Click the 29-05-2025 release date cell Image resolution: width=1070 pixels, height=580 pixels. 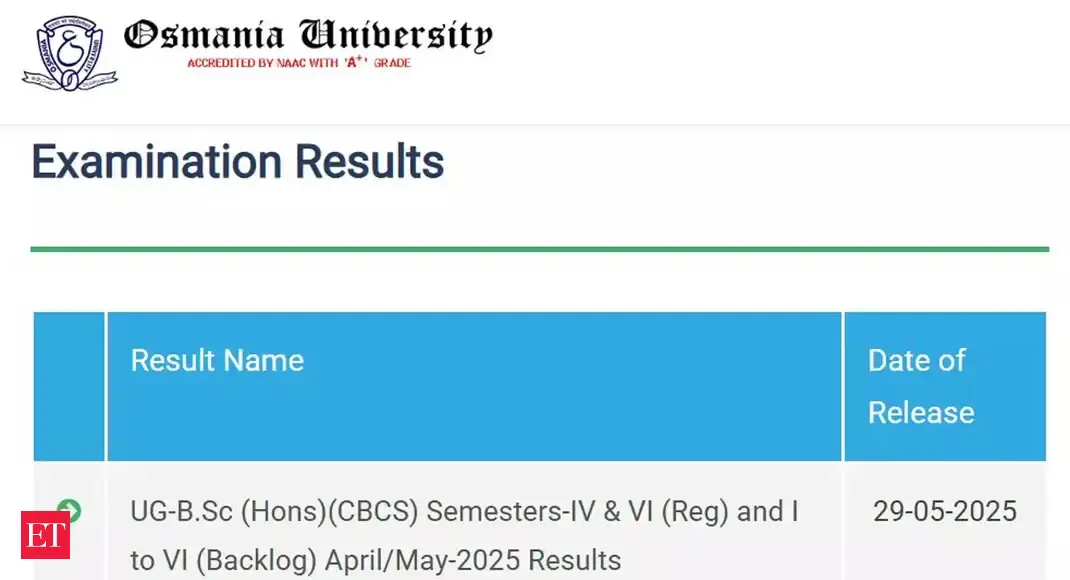pyautogui.click(x=944, y=512)
